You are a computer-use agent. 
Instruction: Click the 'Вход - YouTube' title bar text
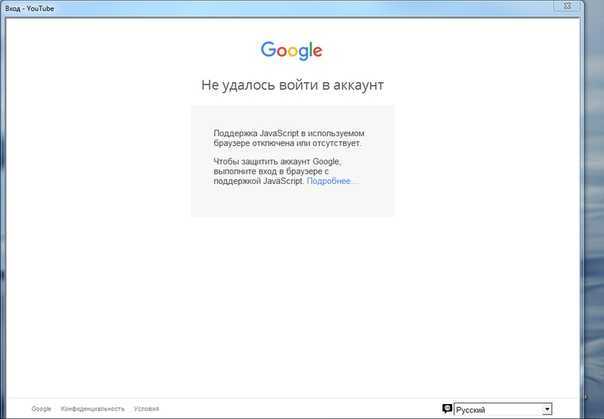(x=29, y=8)
